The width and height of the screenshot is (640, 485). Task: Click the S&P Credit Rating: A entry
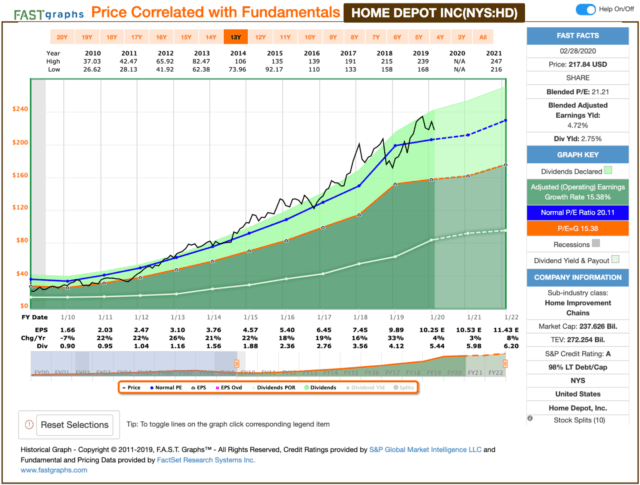point(578,354)
